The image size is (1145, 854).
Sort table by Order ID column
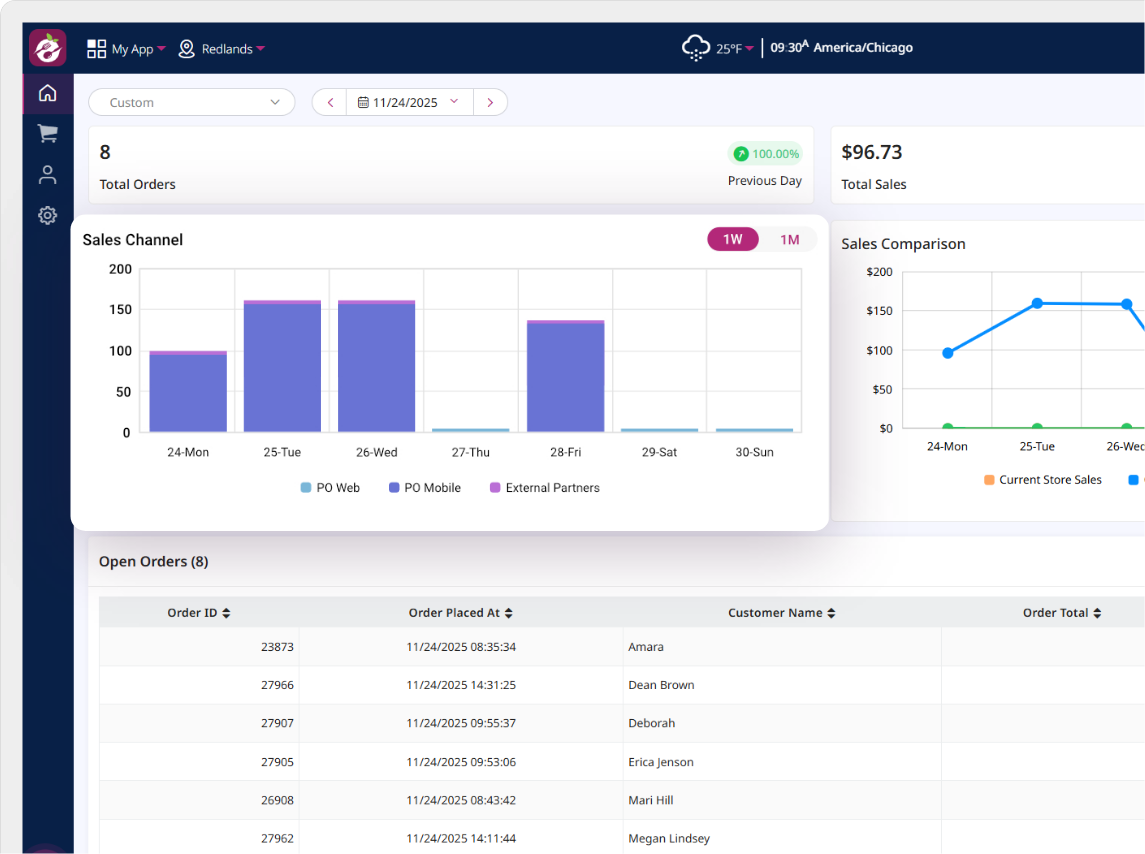(199, 613)
